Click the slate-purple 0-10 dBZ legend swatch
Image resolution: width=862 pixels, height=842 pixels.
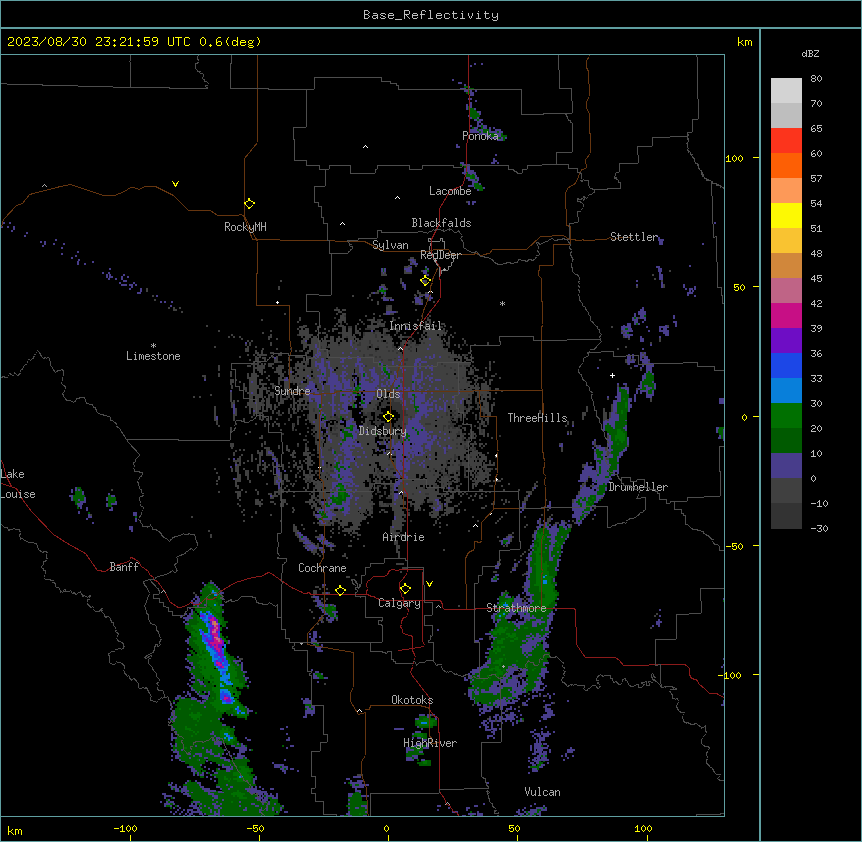(x=786, y=466)
